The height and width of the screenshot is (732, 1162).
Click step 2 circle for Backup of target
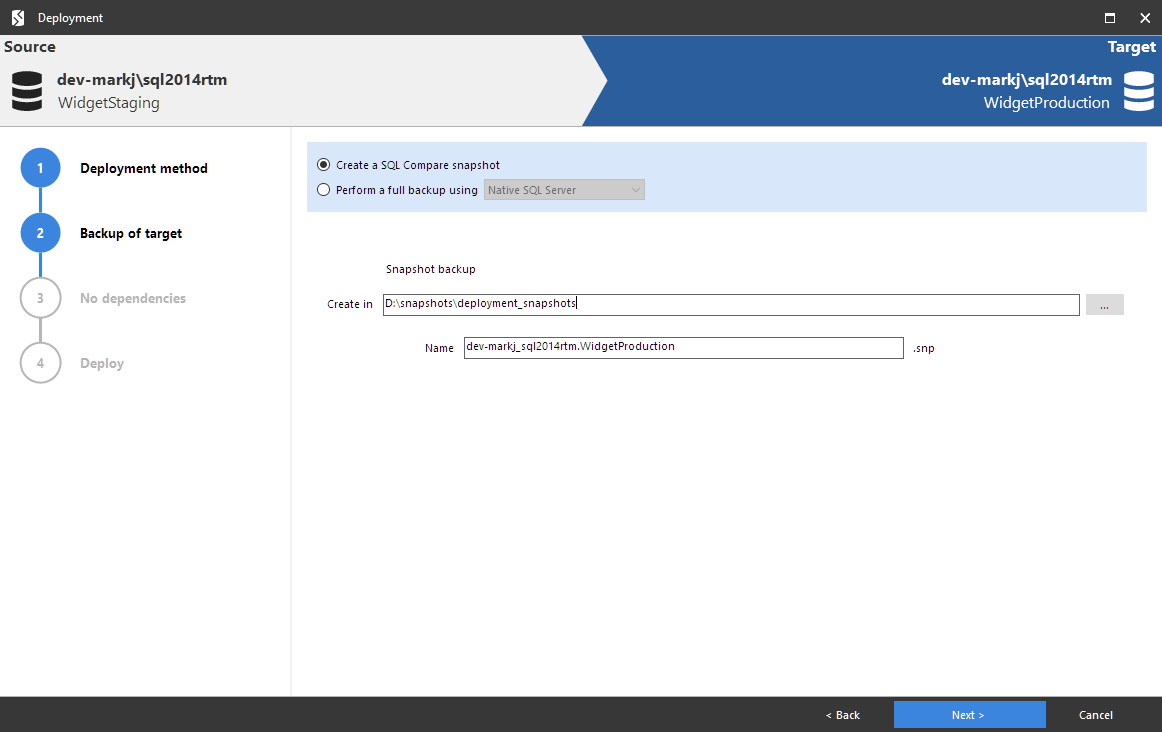40,232
